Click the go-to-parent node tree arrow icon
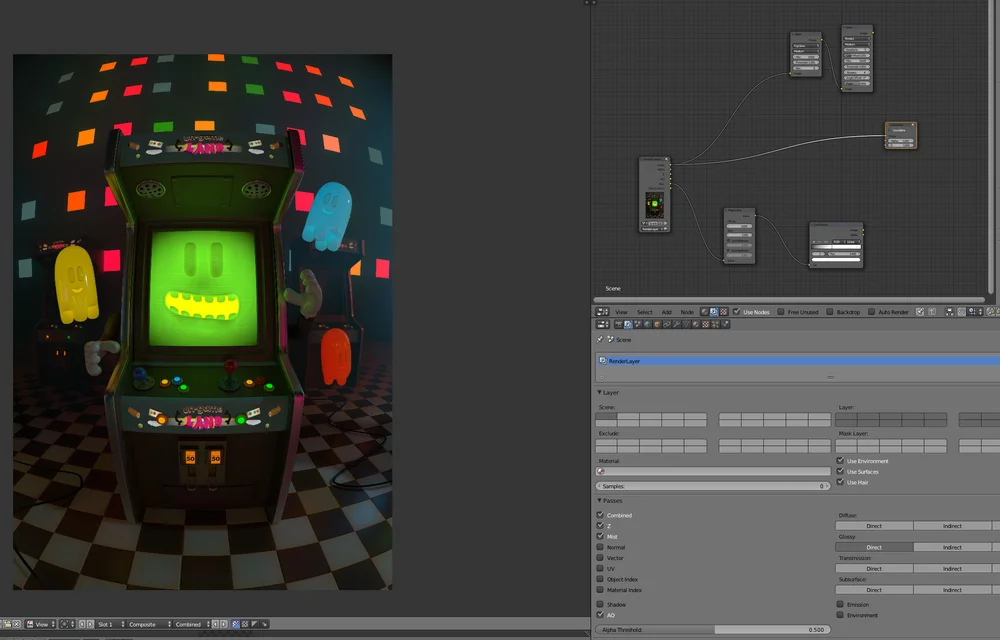The image size is (1000, 640). coord(932,312)
